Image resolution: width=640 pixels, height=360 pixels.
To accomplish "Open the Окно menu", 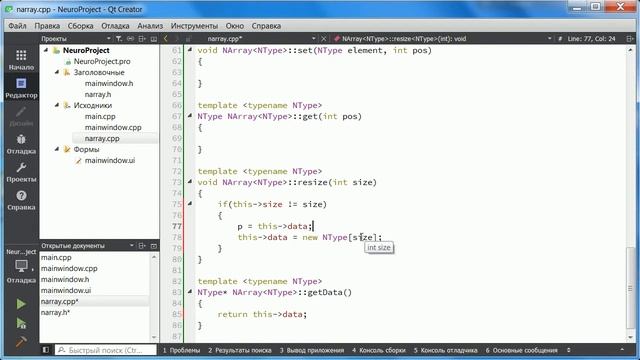I will 235,26.
